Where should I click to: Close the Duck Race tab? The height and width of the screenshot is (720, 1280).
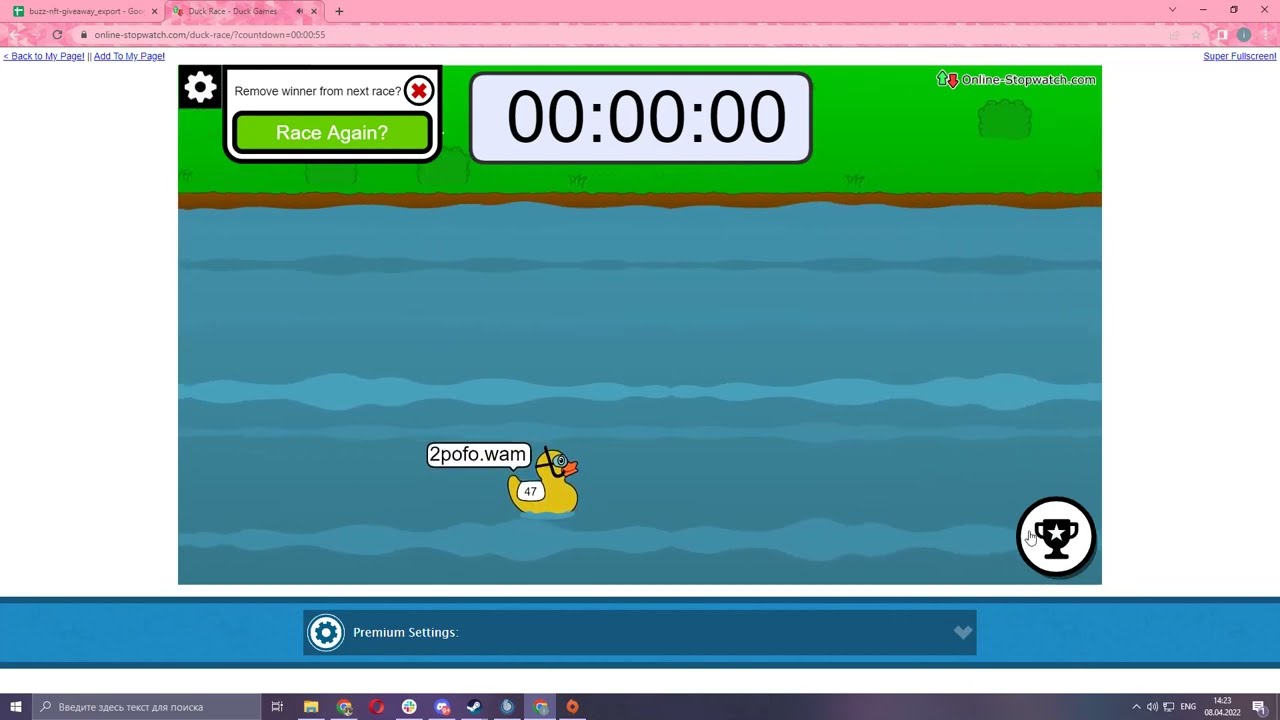click(315, 11)
